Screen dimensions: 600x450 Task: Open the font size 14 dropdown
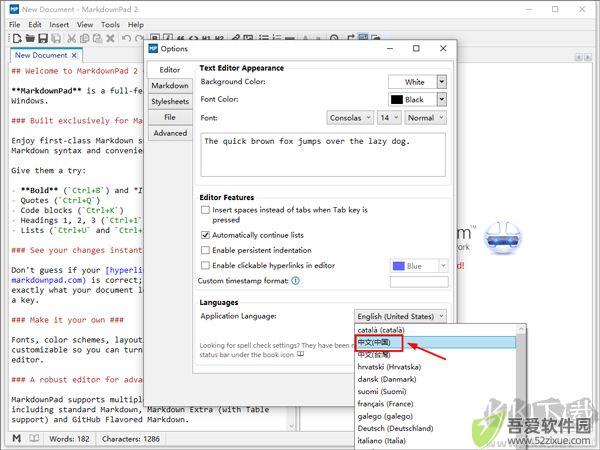pyautogui.click(x=389, y=118)
